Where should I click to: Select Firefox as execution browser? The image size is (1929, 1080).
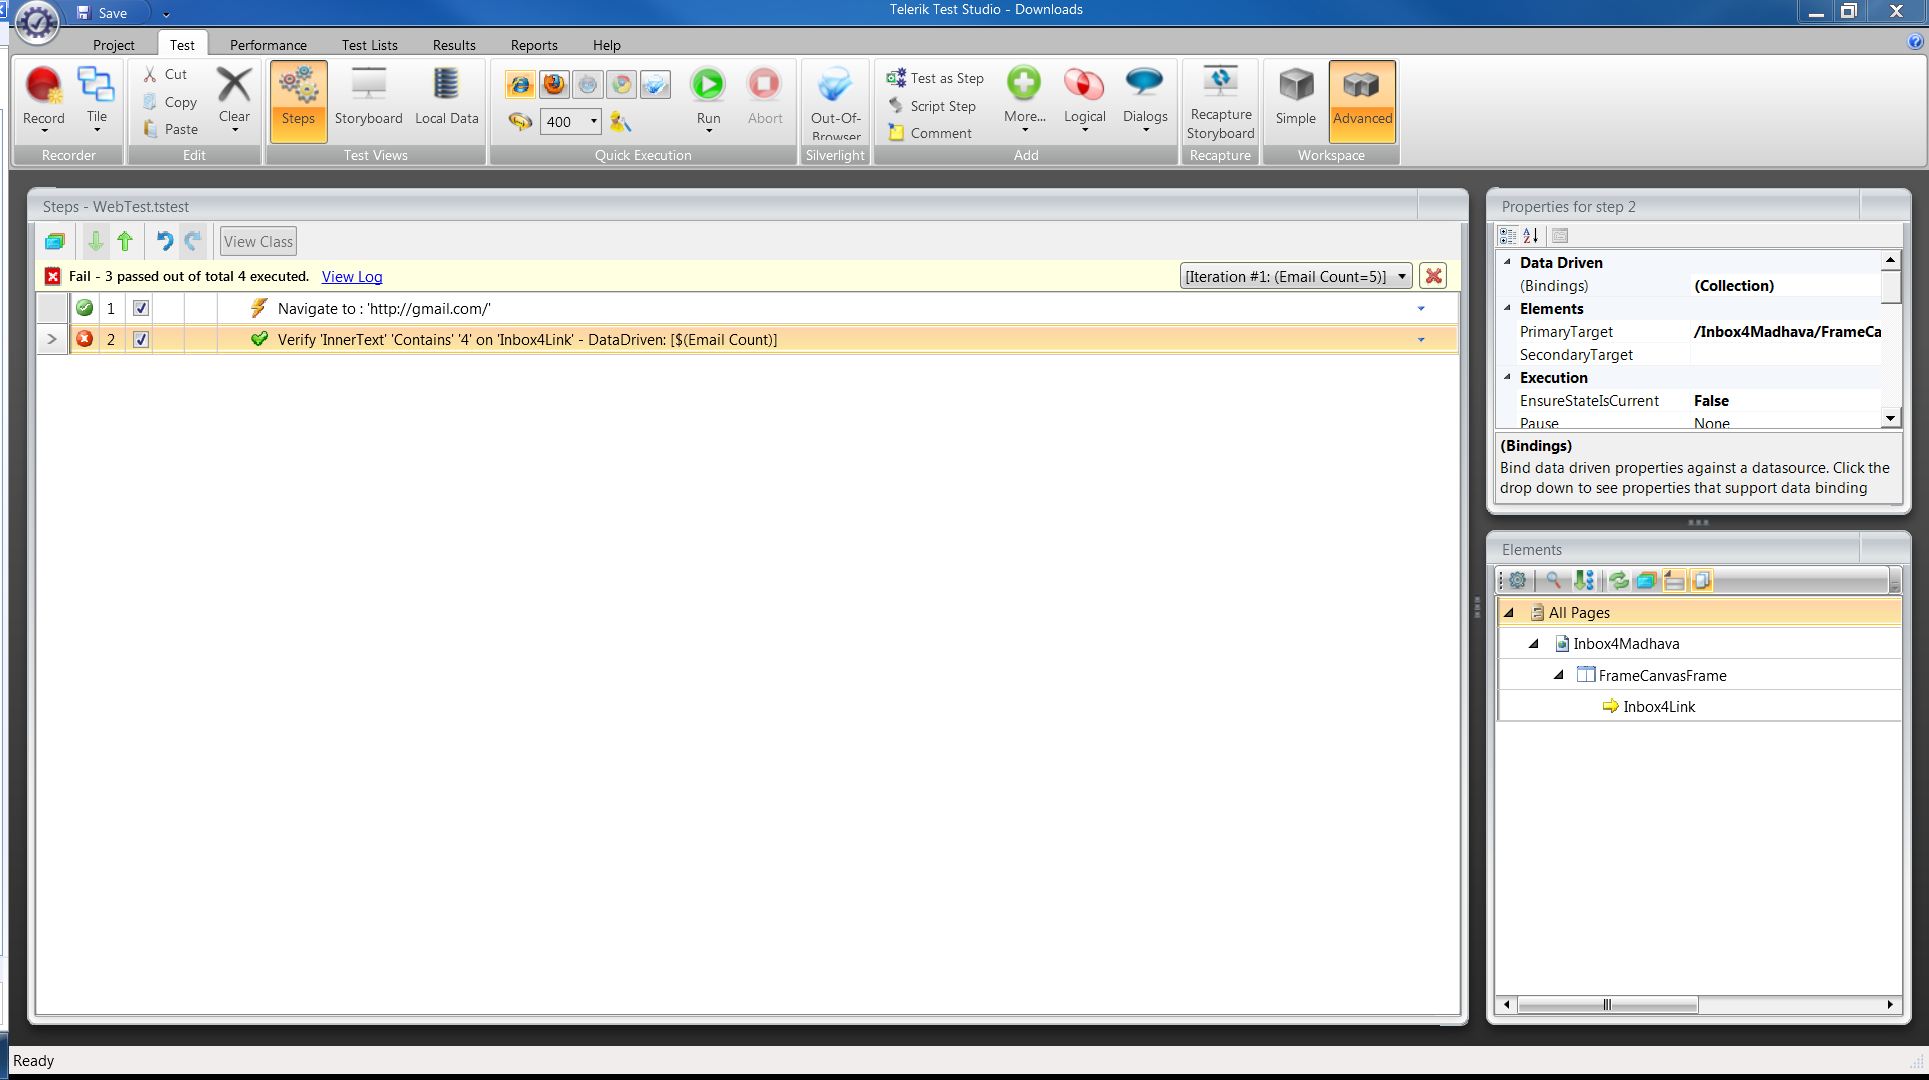553,85
